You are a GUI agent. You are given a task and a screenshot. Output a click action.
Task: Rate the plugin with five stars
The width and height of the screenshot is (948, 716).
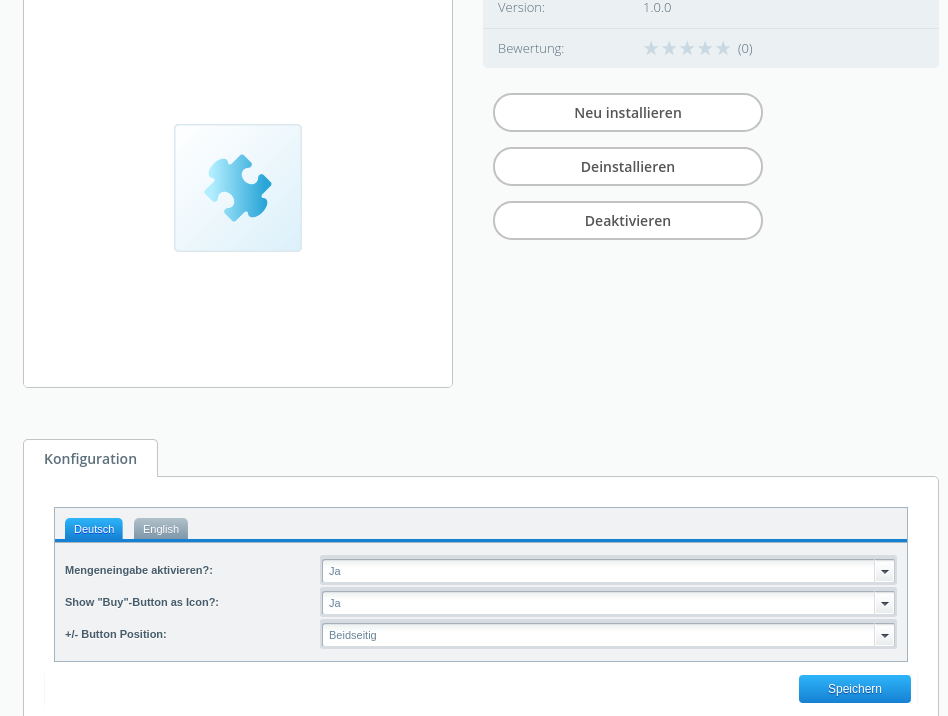click(723, 48)
